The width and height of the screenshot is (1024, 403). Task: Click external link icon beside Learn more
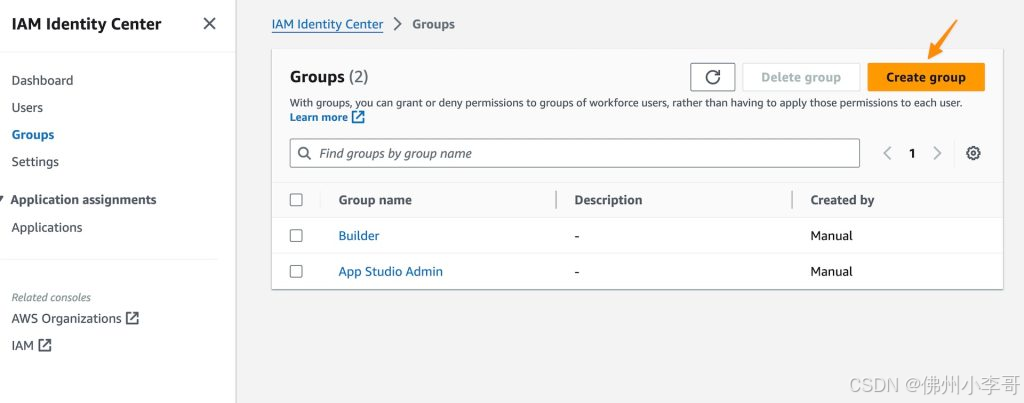pos(358,117)
